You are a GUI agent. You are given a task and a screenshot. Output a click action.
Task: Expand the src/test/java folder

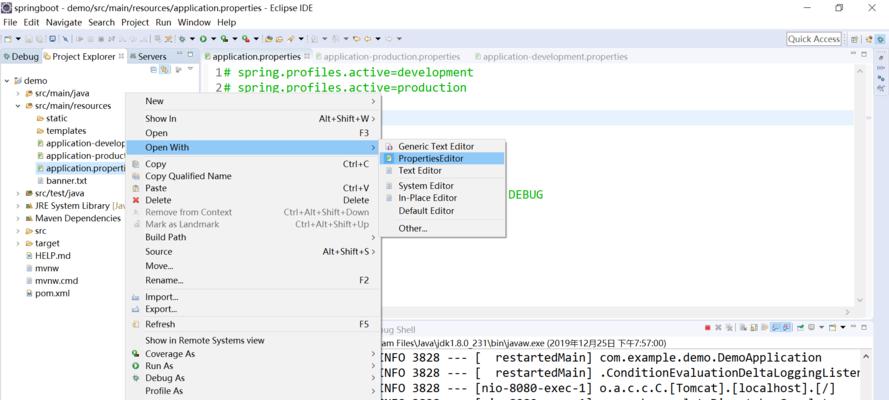[x=18, y=193]
